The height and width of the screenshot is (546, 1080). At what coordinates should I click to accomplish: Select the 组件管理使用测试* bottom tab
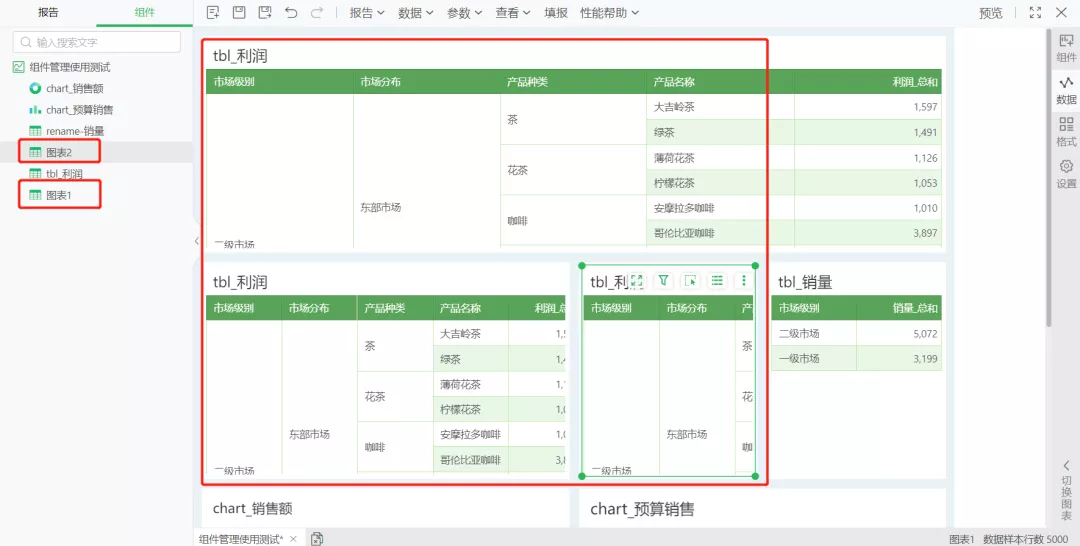click(241, 538)
